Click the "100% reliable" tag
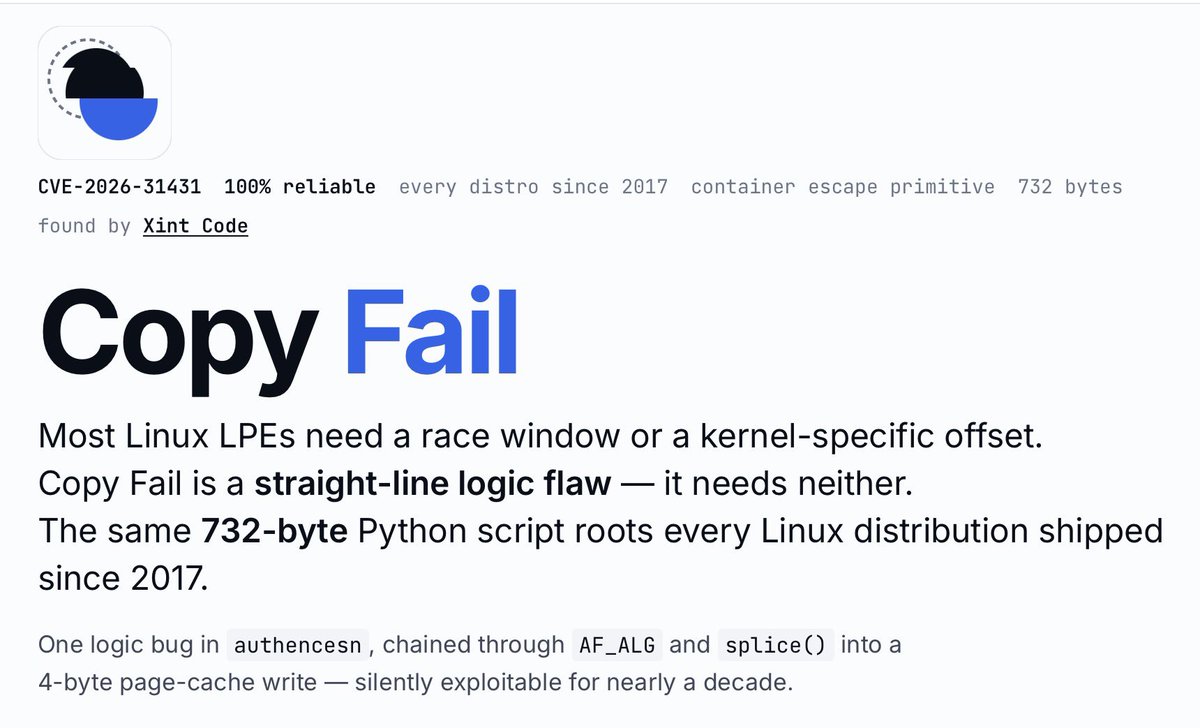The image size is (1200, 728). pyautogui.click(x=300, y=187)
